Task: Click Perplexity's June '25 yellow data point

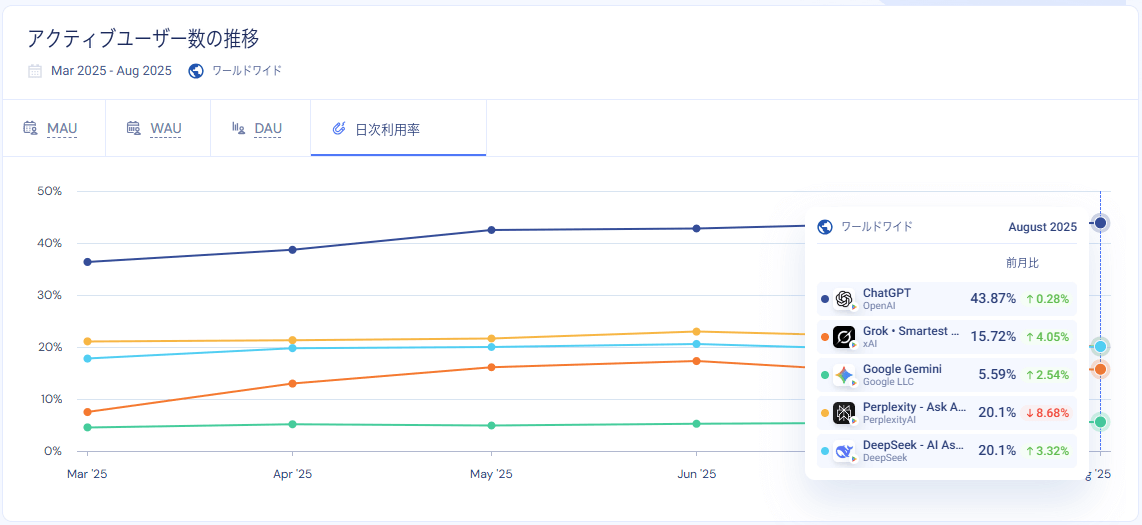Action: [x=696, y=331]
